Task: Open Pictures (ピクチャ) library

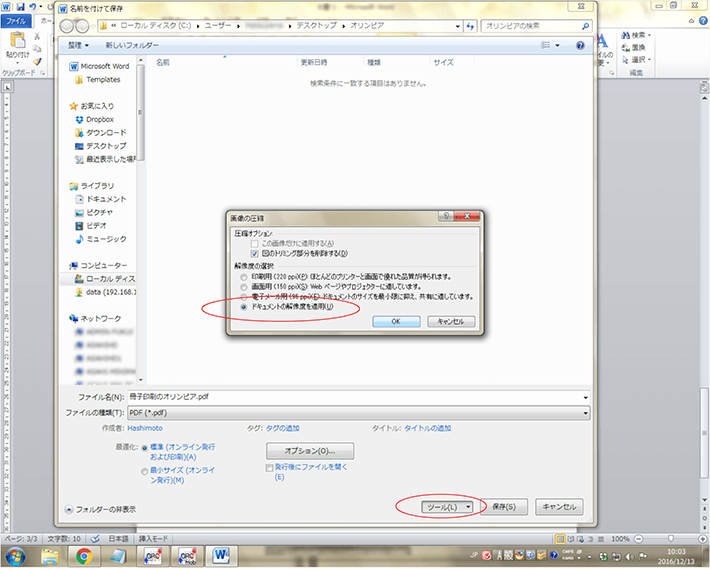Action: (100, 213)
